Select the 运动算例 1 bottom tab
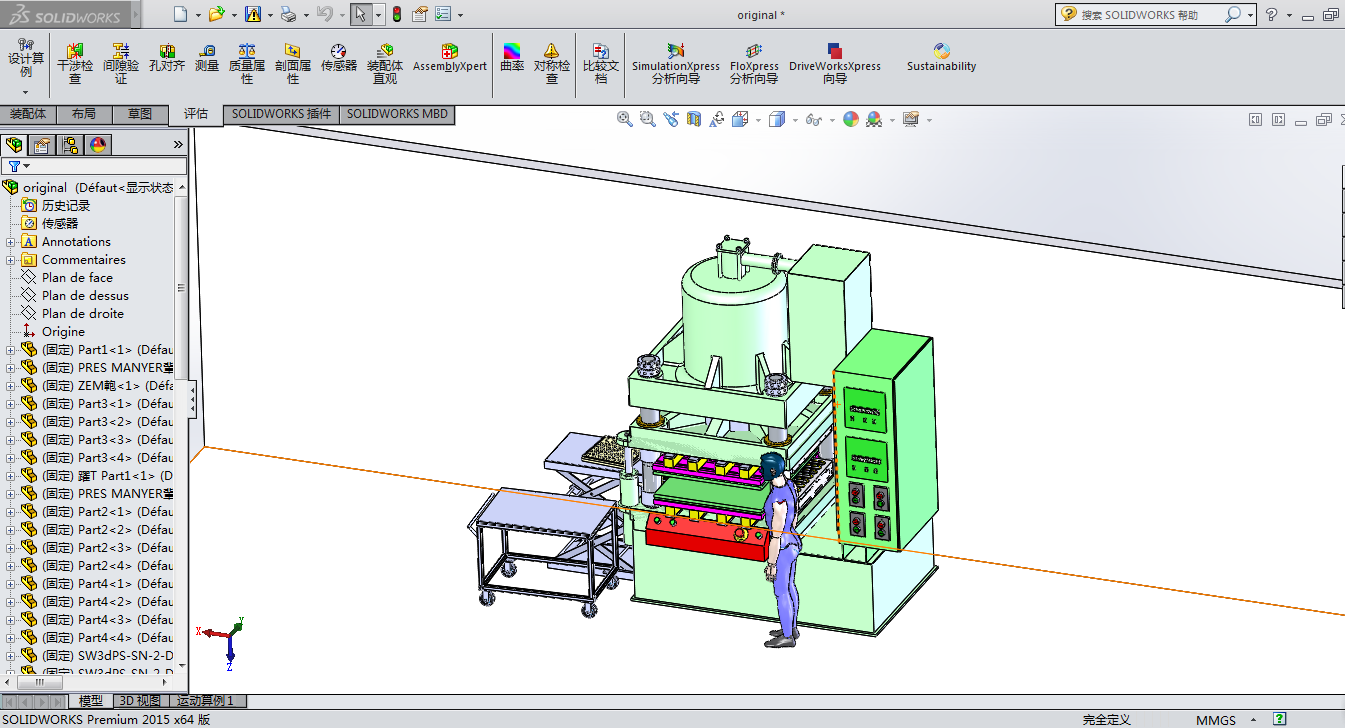This screenshot has width=1345, height=728. (x=205, y=701)
